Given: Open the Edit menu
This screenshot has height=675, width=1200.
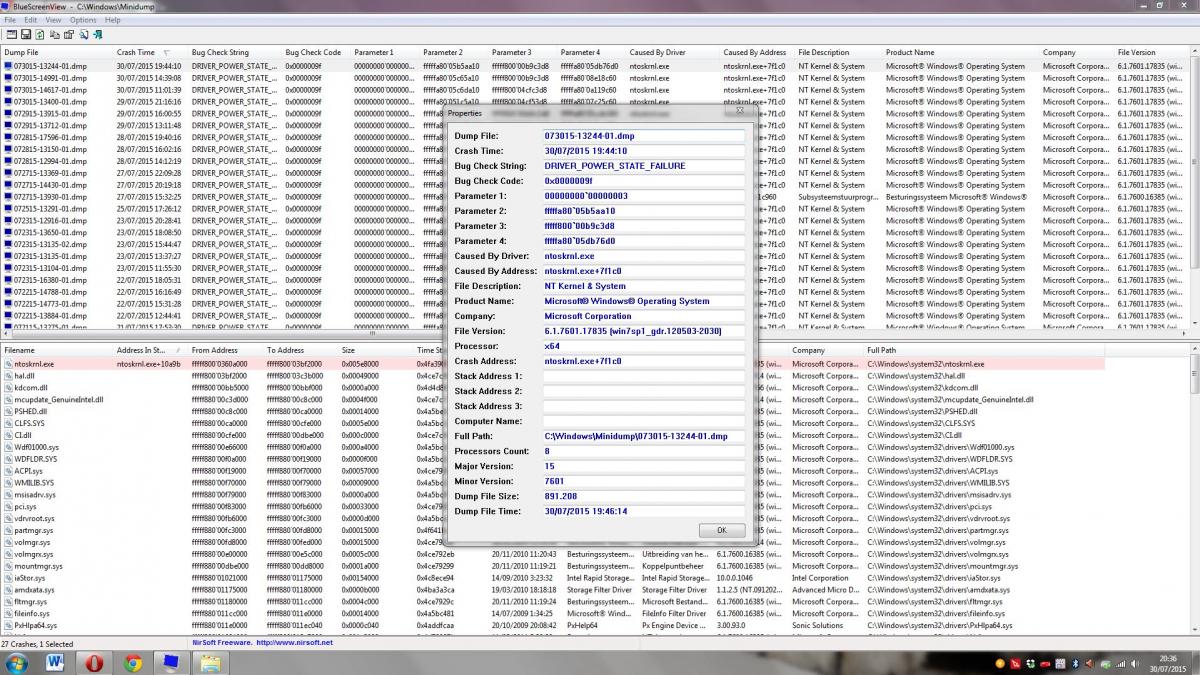Looking at the screenshot, I should point(31,20).
